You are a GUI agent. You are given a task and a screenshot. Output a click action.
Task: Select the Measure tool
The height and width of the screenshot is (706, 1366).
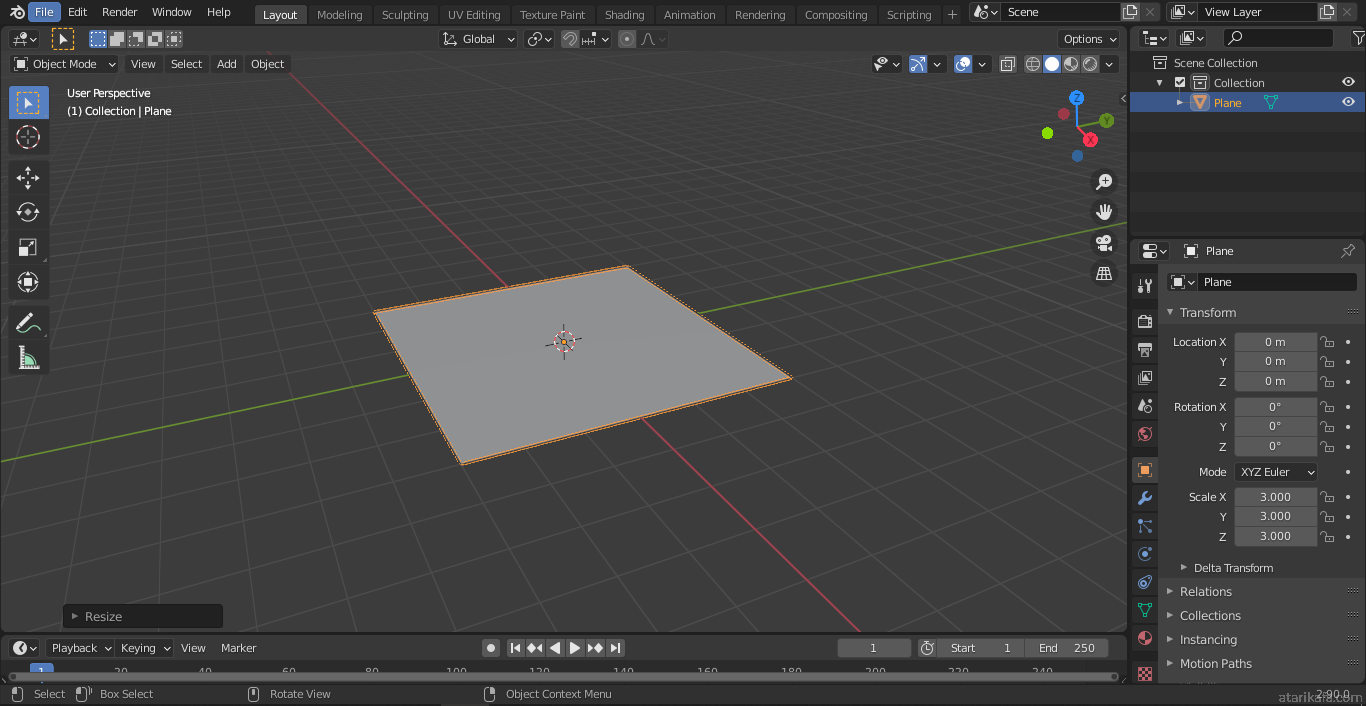pos(28,357)
